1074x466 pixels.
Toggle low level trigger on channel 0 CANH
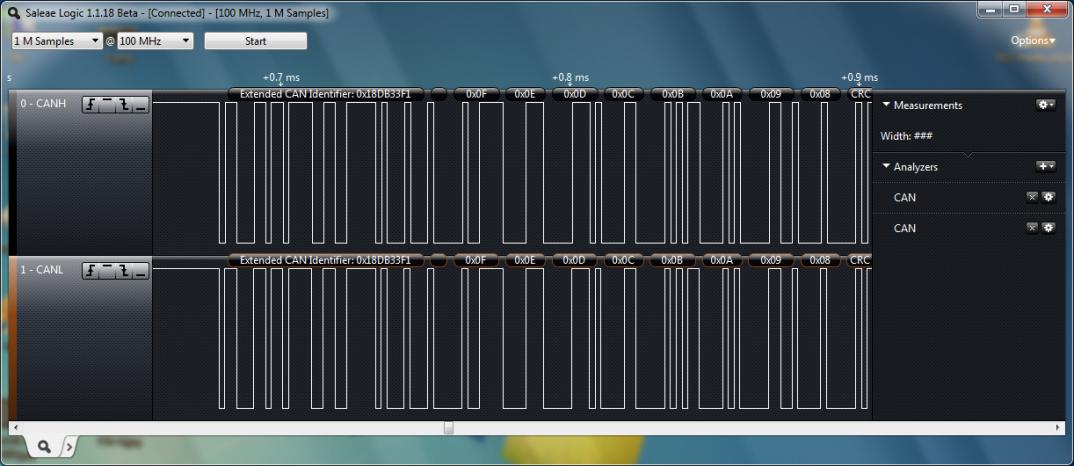(140, 106)
